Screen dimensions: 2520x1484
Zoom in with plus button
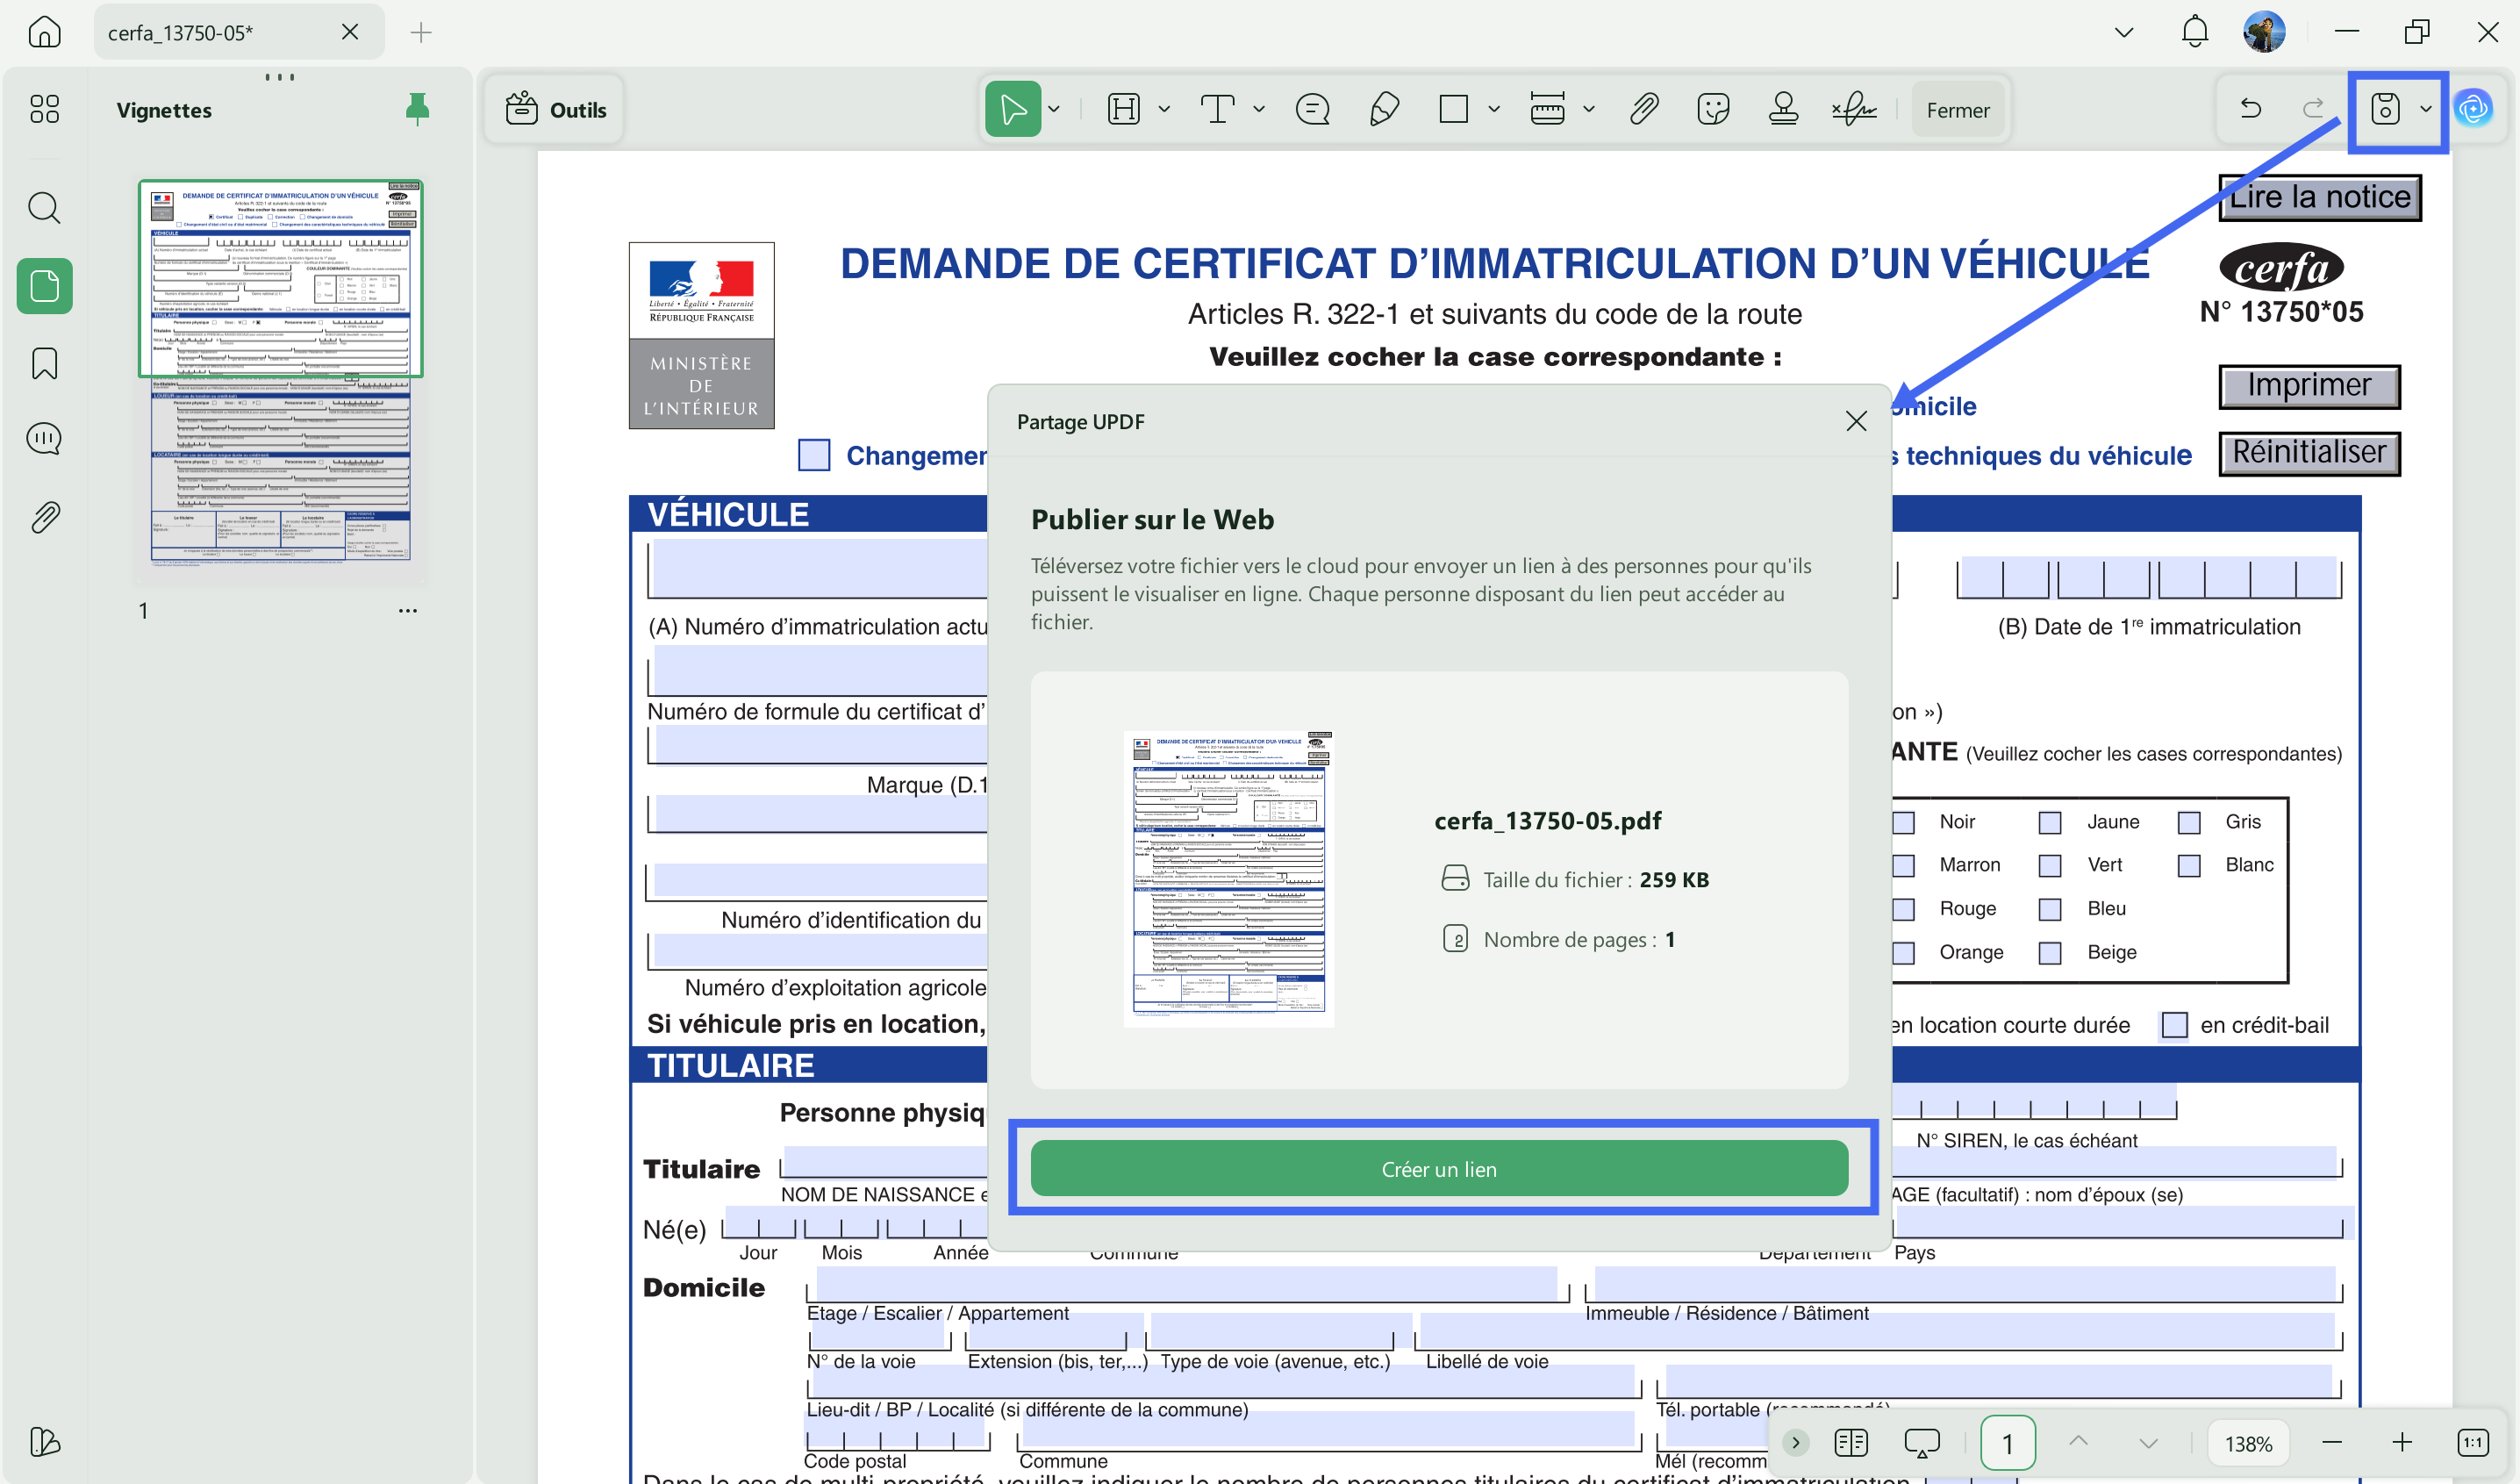pyautogui.click(x=2402, y=1442)
